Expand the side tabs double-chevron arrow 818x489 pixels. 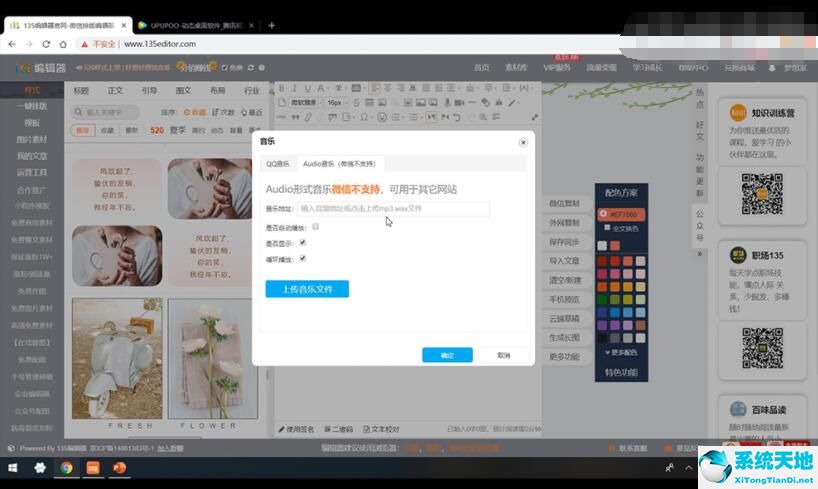(x=700, y=254)
